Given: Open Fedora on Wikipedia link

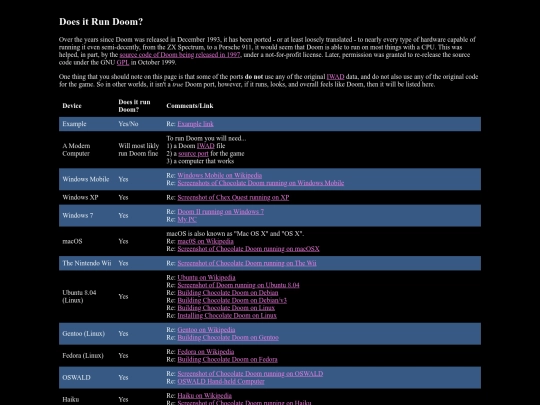Looking at the screenshot, I should [206, 352].
